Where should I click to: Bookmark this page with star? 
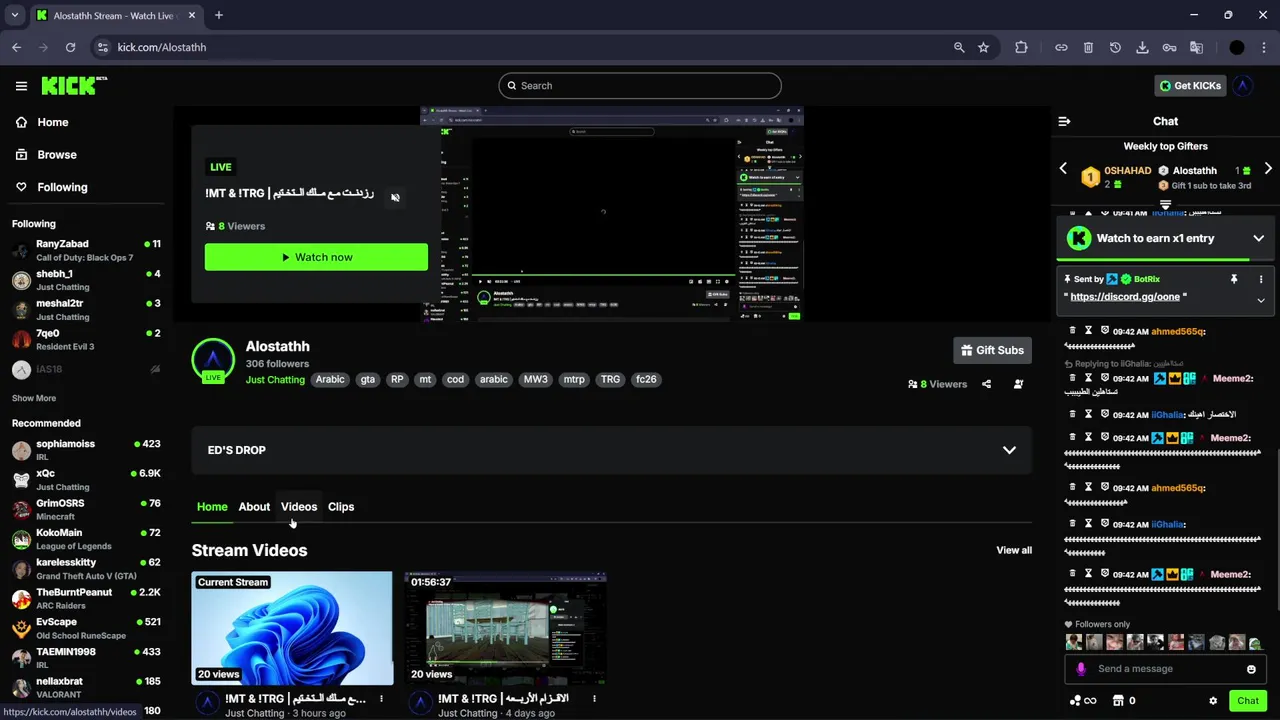(984, 47)
